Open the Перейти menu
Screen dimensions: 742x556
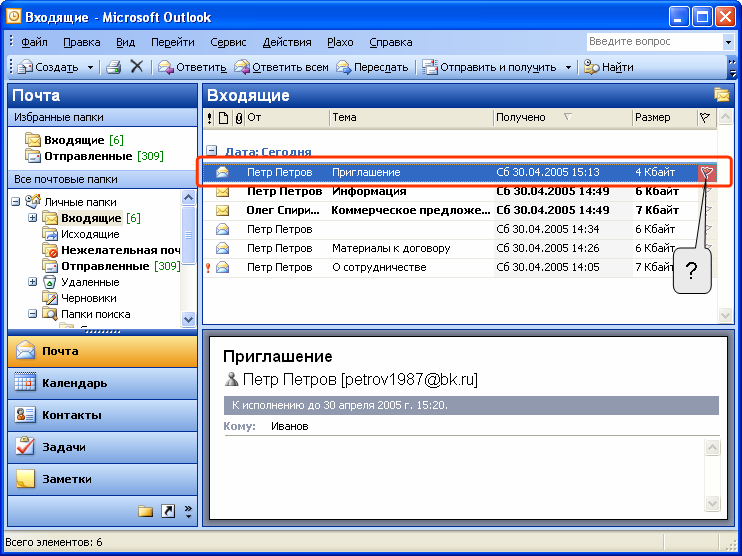tap(173, 42)
